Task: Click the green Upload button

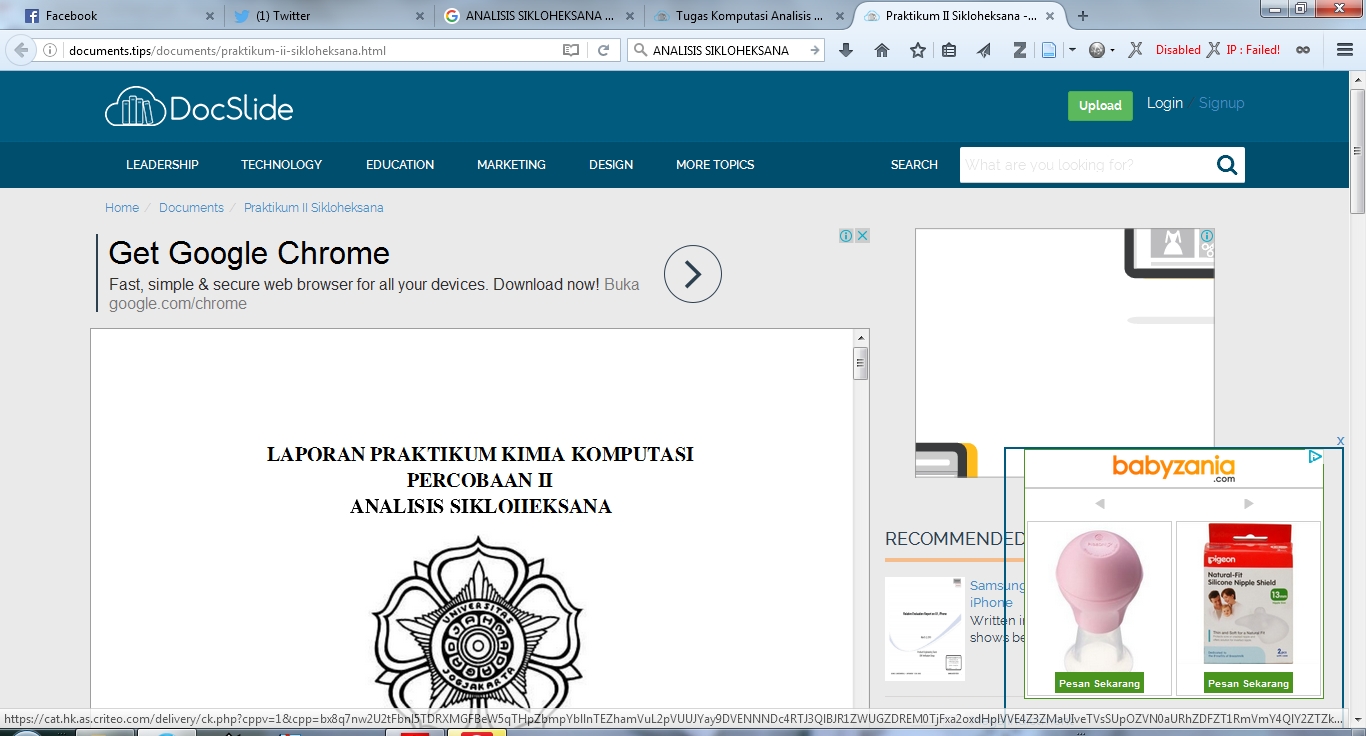Action: 1100,106
